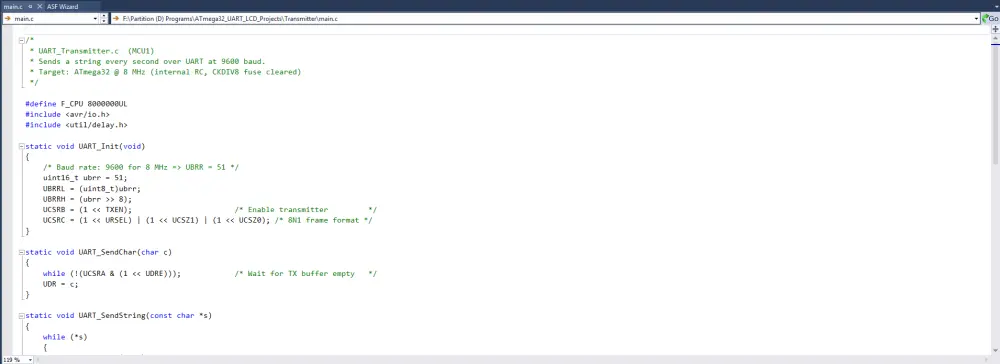1000x364 pixels.
Task: Click the 'uint16_t ubrr = 51;' line
Action: [85, 178]
